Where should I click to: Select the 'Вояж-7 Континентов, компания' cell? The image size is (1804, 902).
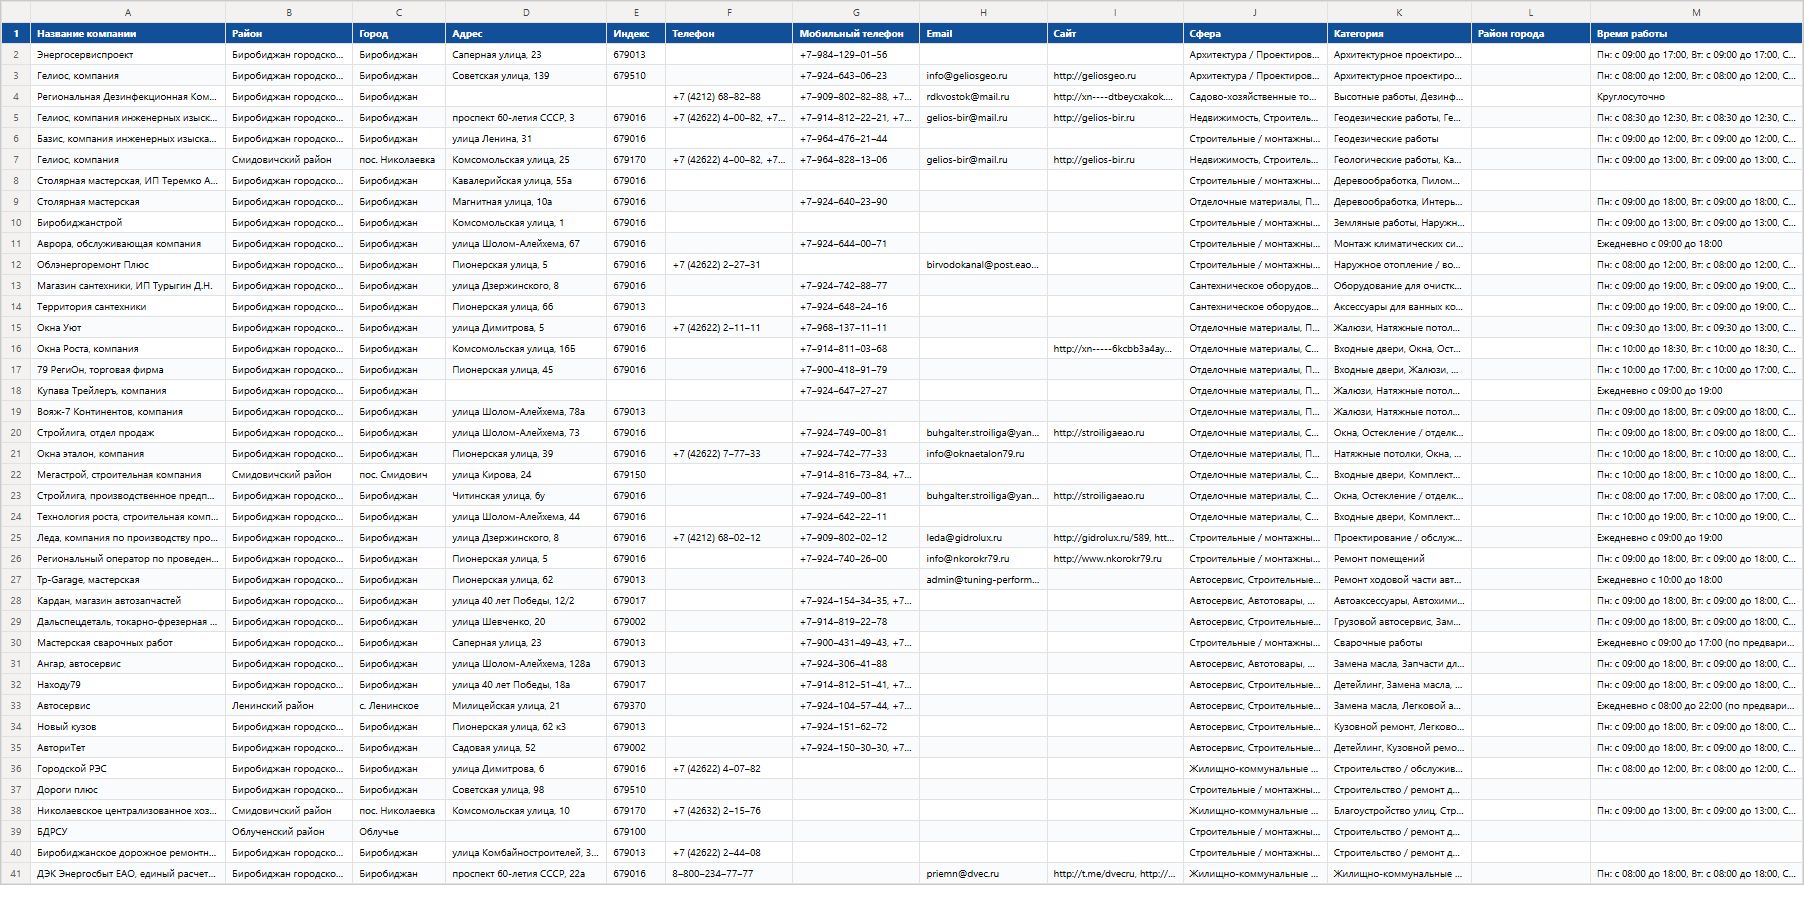pos(128,412)
